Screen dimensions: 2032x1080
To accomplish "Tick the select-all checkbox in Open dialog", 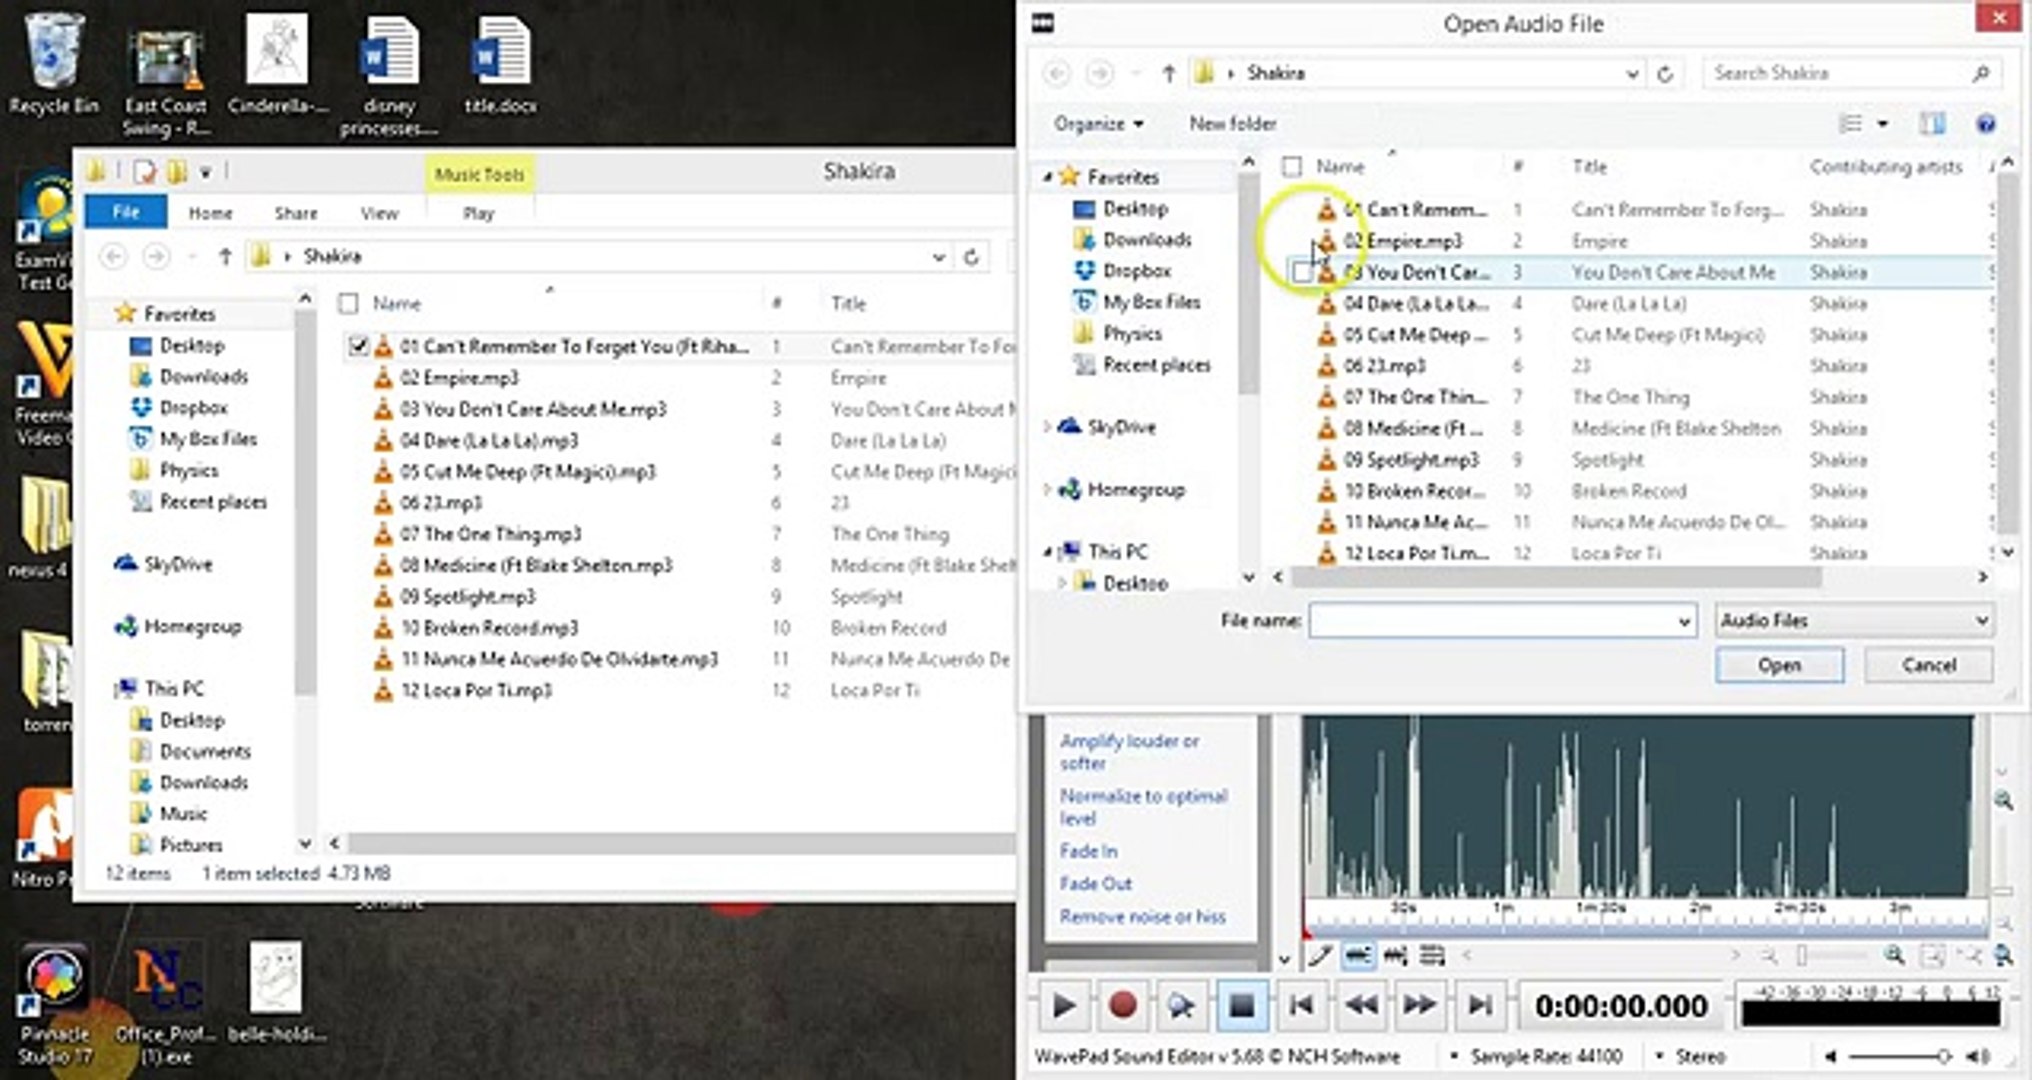I will click(1292, 166).
